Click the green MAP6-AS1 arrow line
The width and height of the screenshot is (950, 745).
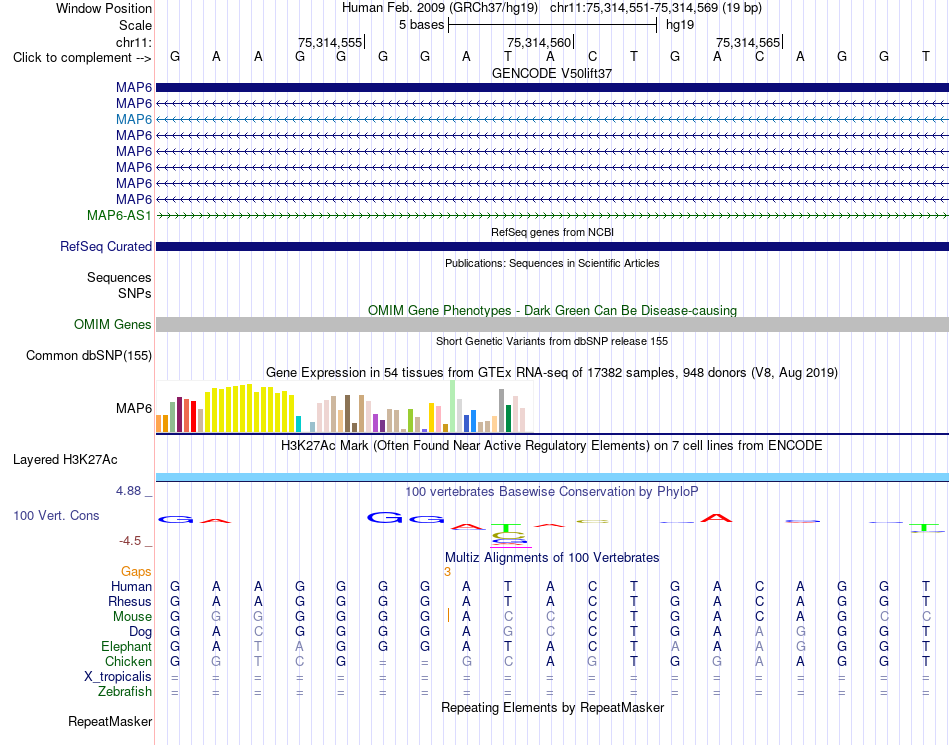tap(552, 216)
